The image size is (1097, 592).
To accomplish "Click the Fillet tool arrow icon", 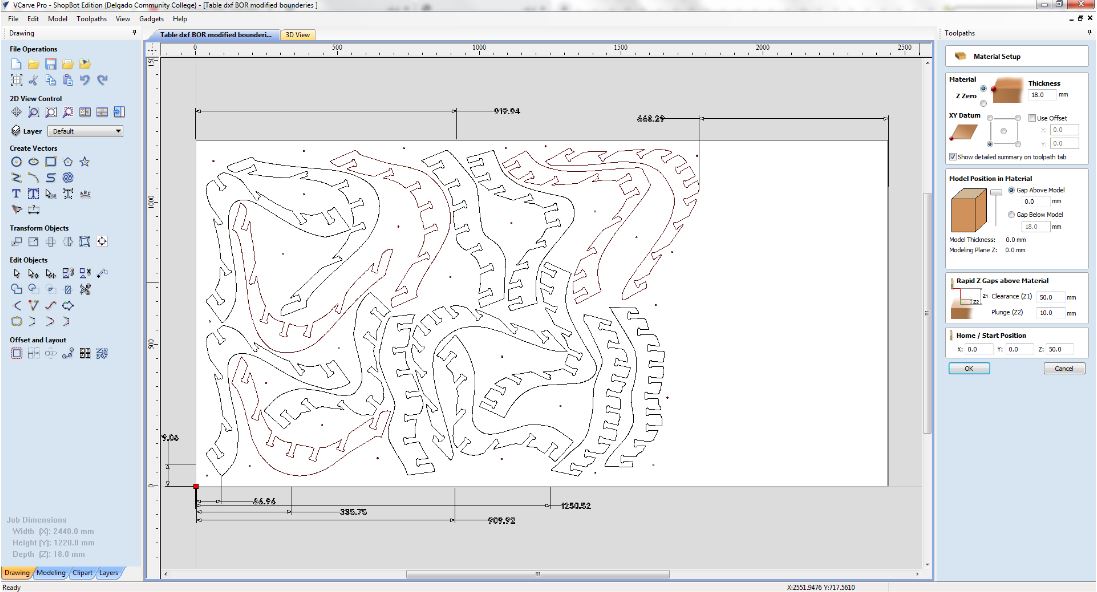I will 16,306.
